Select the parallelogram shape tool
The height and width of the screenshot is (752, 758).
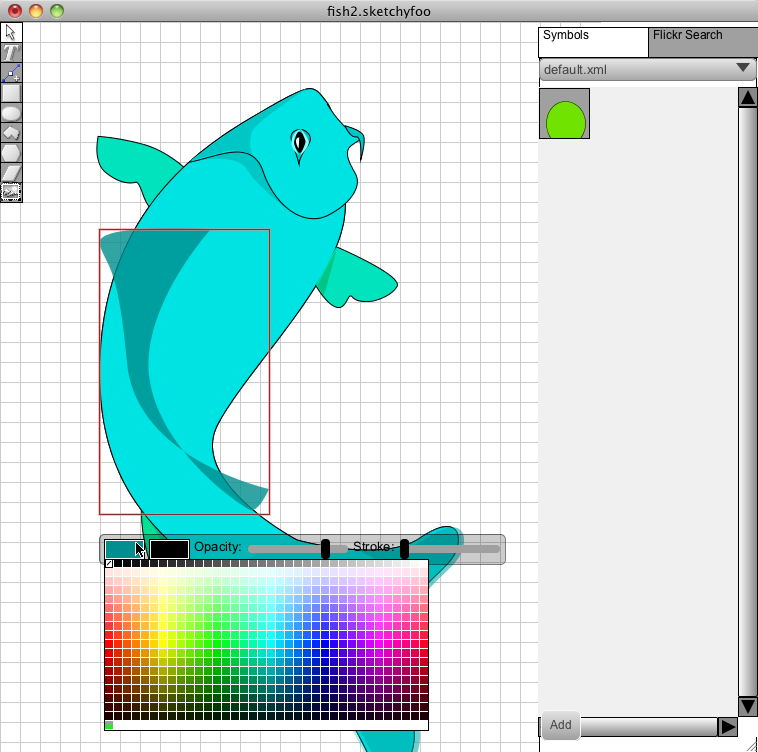tap(11, 173)
